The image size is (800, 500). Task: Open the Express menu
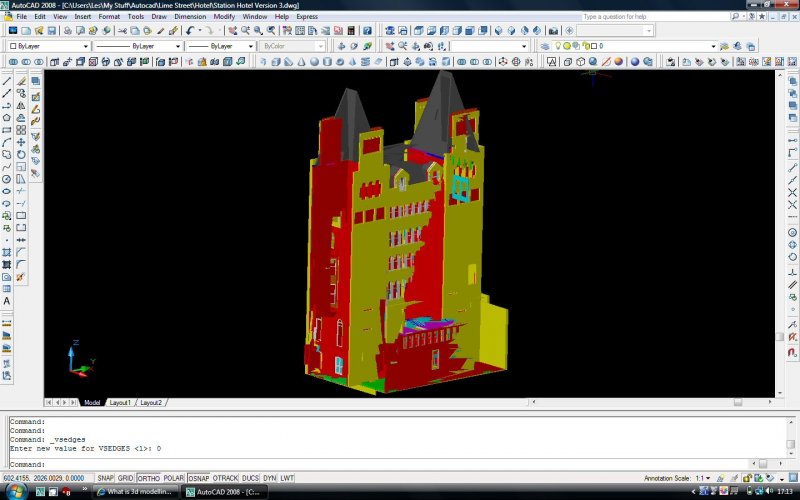pos(307,17)
